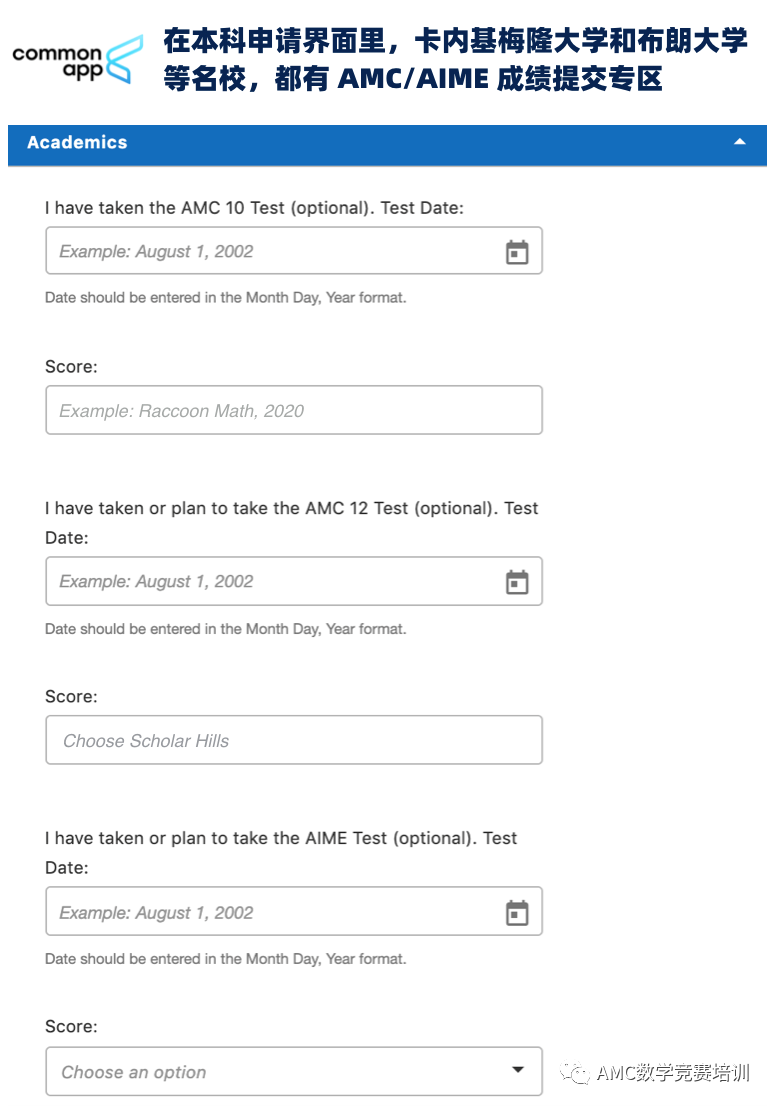Focus the AIME test date field
This screenshot has width=774, height=1106.
point(294,911)
